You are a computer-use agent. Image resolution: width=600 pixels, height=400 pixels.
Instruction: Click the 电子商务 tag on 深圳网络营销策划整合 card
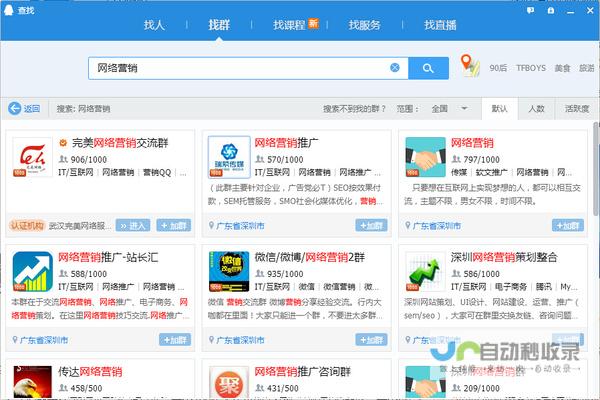click(x=510, y=286)
